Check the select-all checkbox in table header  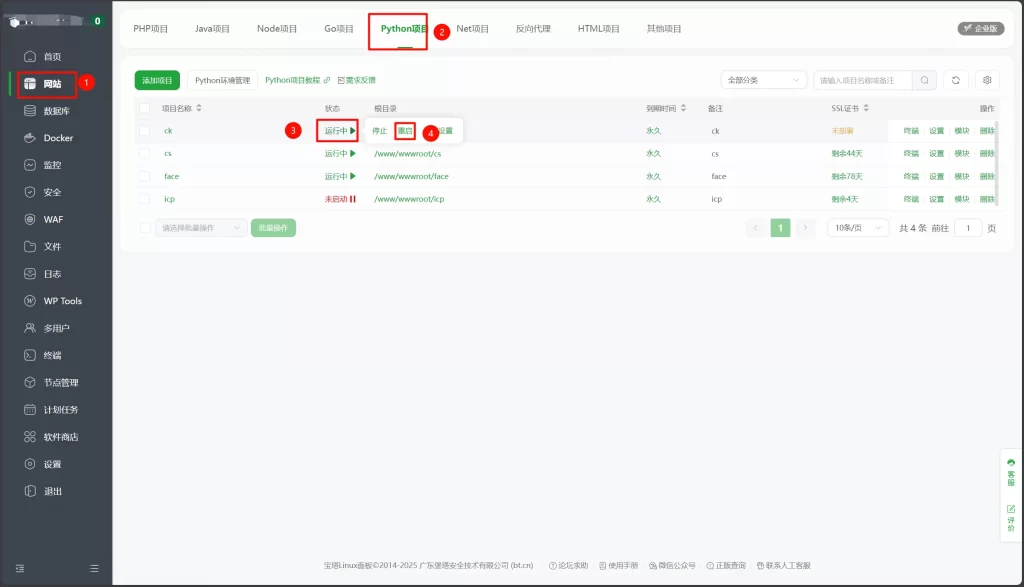point(145,108)
